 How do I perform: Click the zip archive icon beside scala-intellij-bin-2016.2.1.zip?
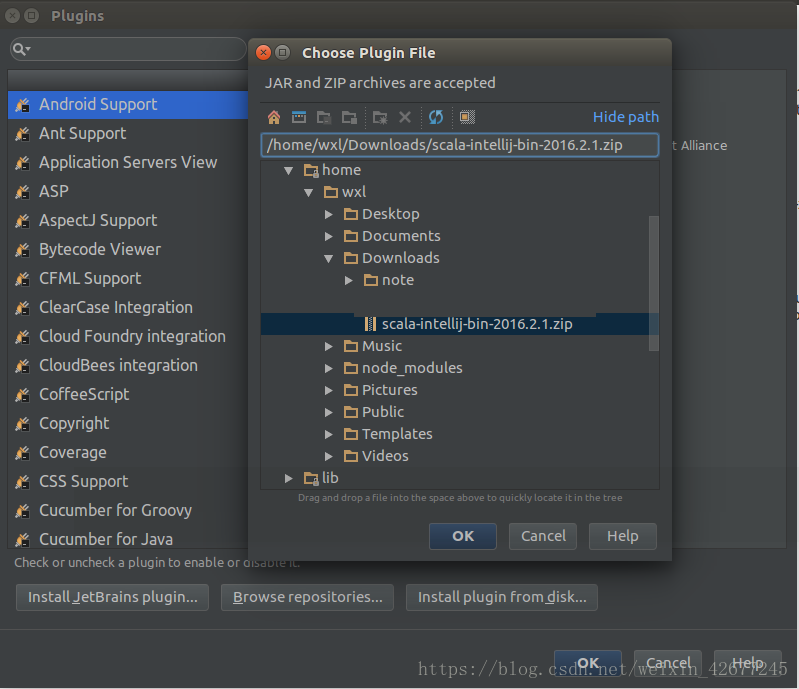[x=370, y=324]
